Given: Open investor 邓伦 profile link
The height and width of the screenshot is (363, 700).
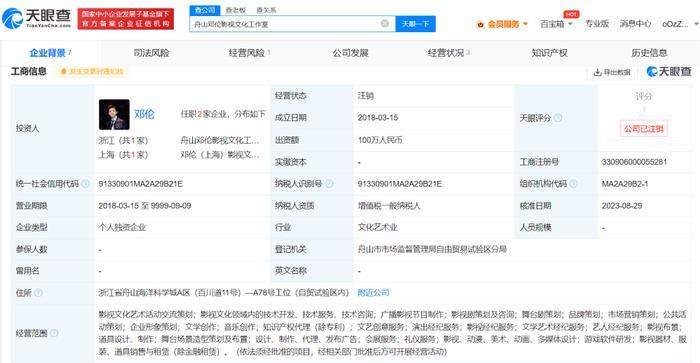Looking at the screenshot, I should click(144, 114).
